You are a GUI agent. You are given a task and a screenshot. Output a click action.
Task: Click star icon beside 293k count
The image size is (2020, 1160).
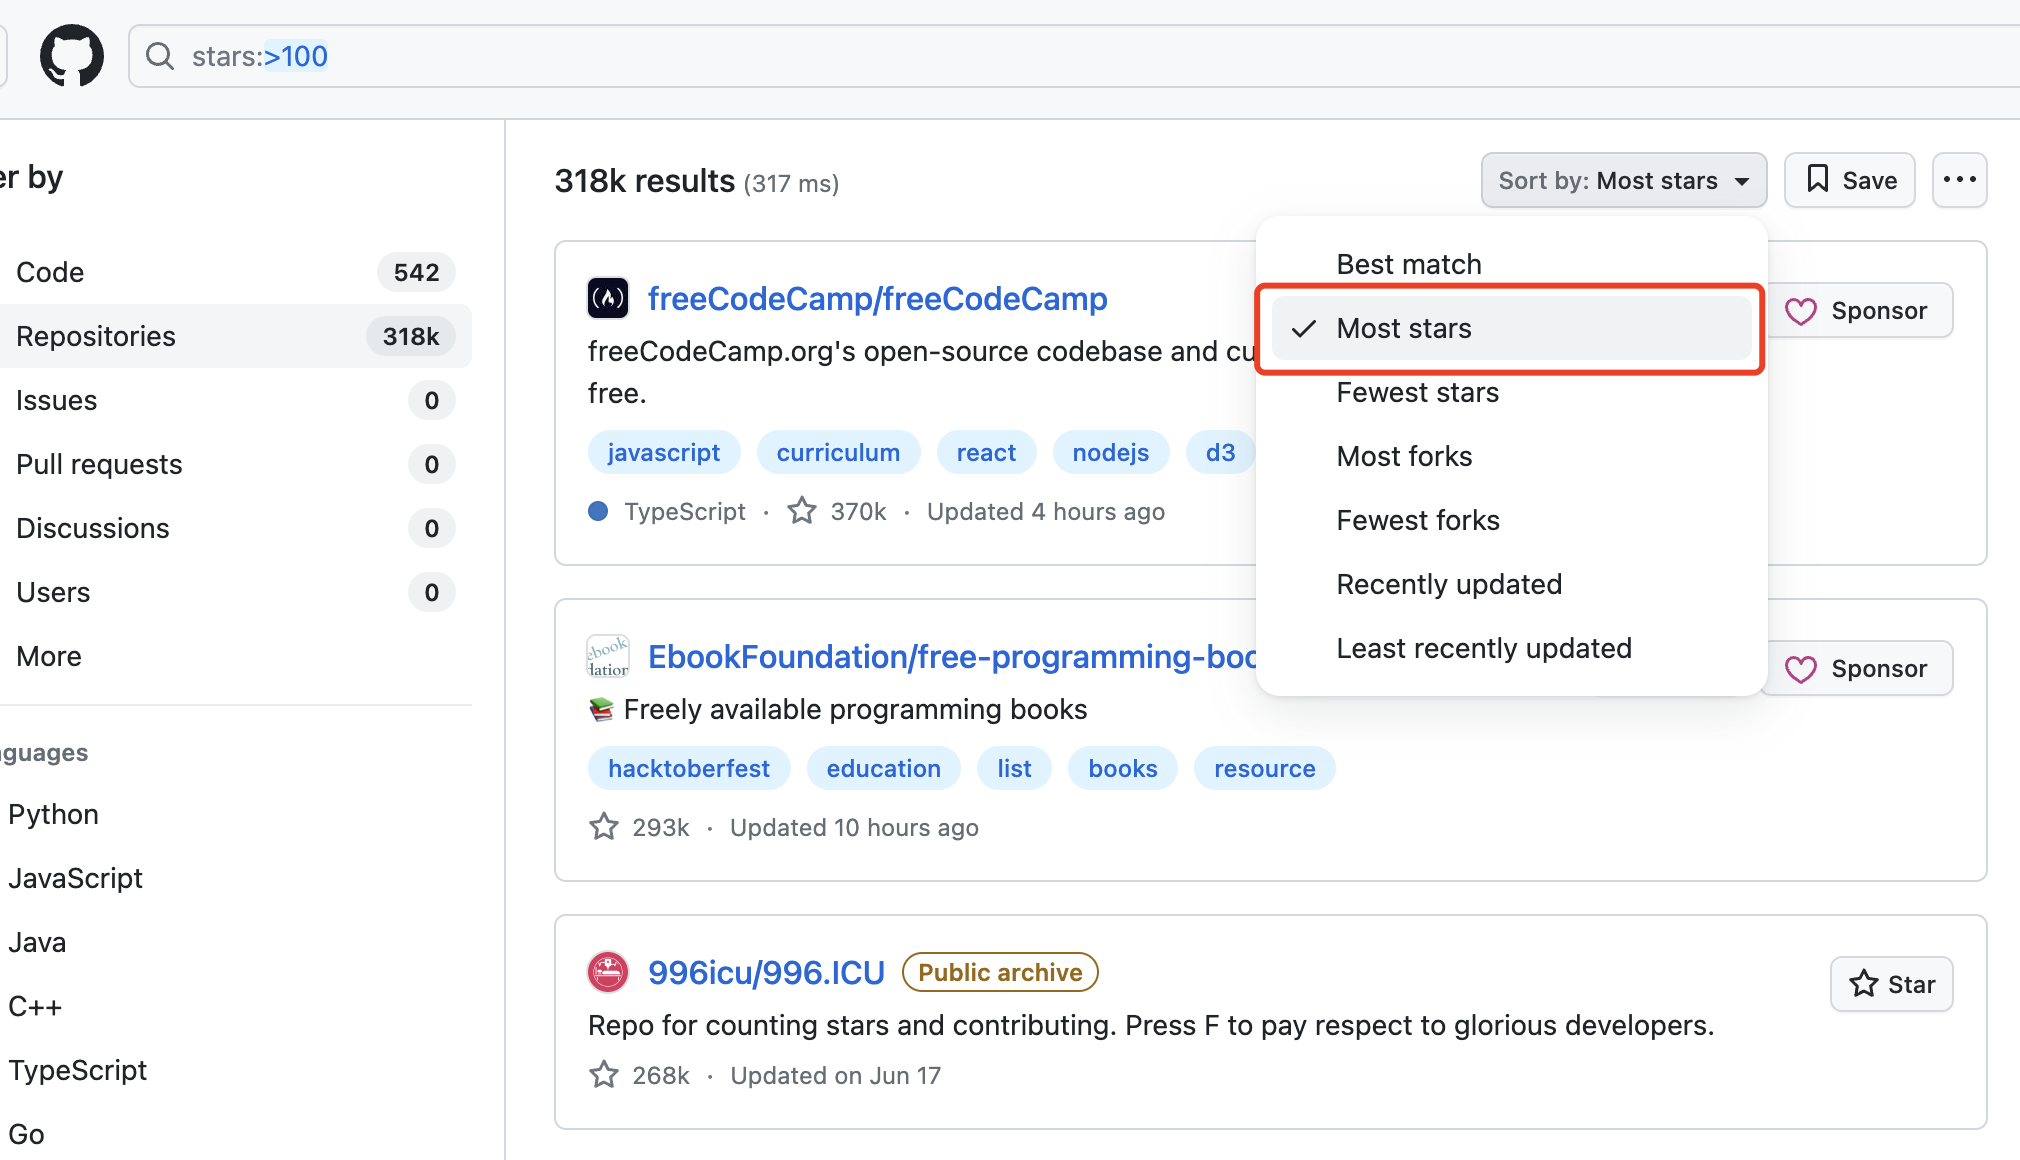point(604,827)
